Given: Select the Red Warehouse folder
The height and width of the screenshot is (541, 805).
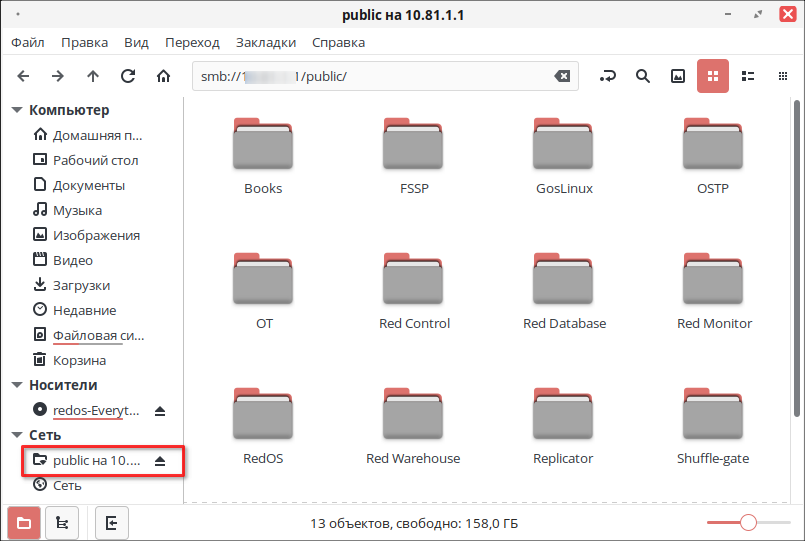Looking at the screenshot, I should 413,427.
